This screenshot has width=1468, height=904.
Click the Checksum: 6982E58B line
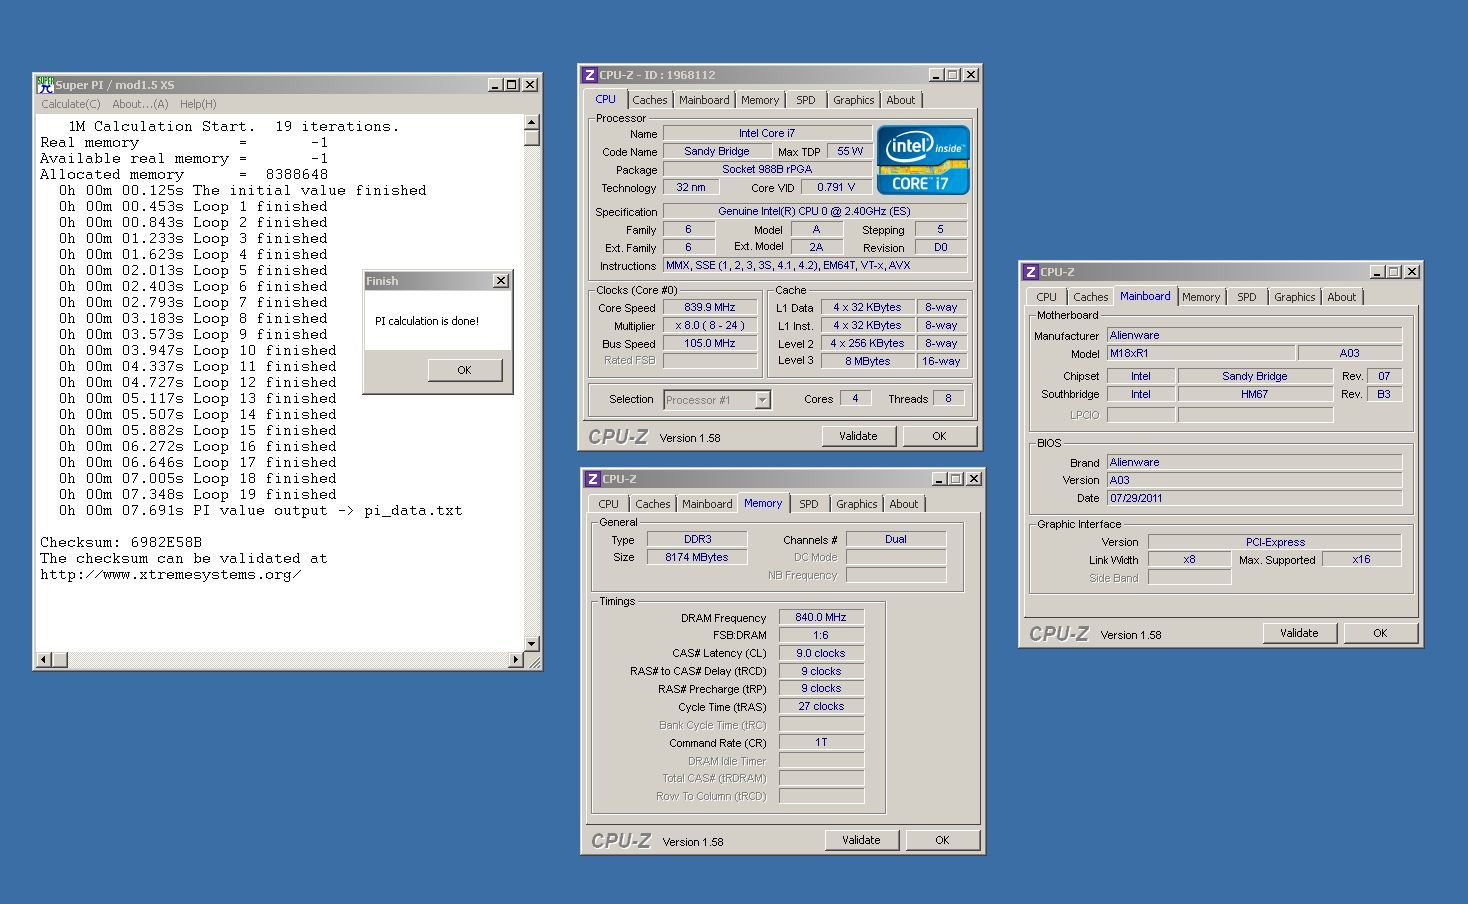[121, 542]
